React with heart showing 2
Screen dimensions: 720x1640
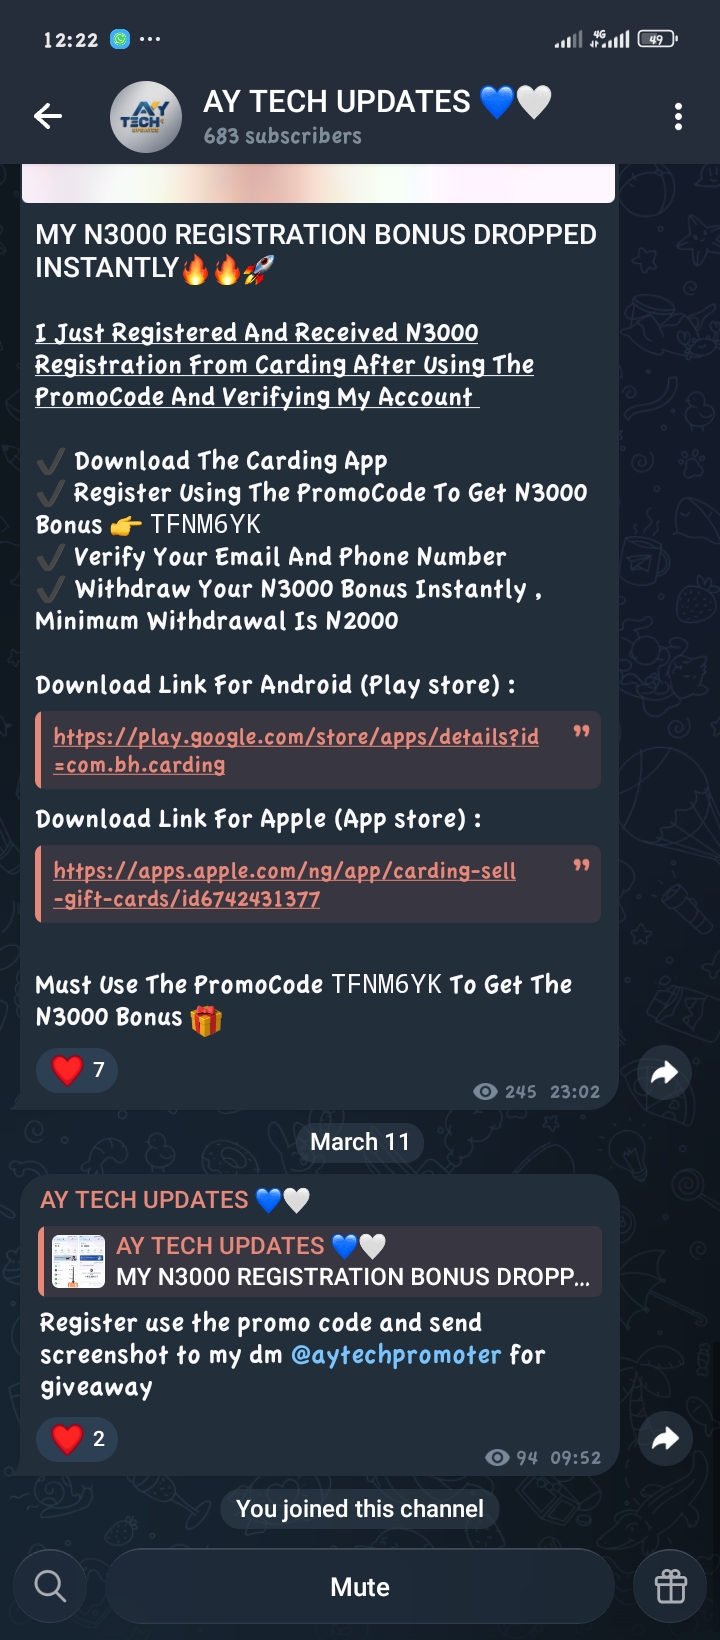pyautogui.click(x=77, y=1439)
